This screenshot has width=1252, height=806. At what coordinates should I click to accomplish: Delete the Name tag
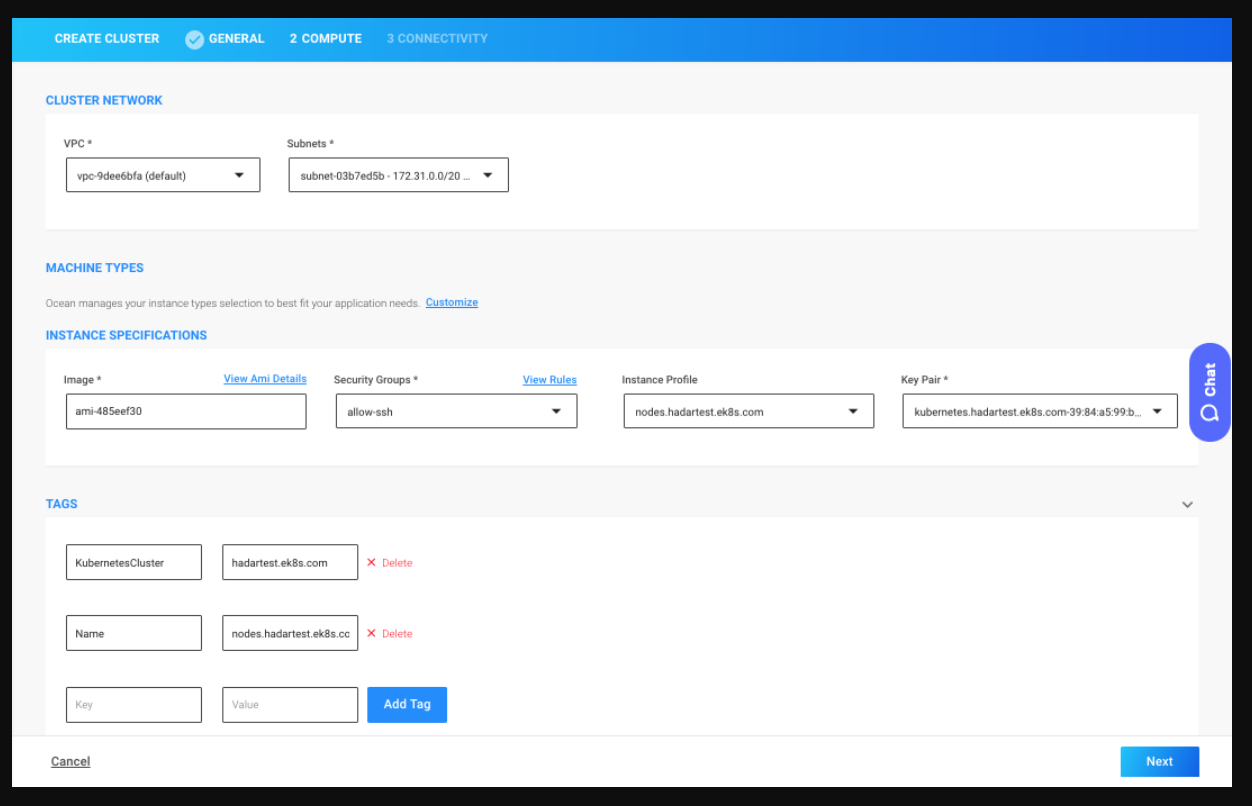[389, 634]
